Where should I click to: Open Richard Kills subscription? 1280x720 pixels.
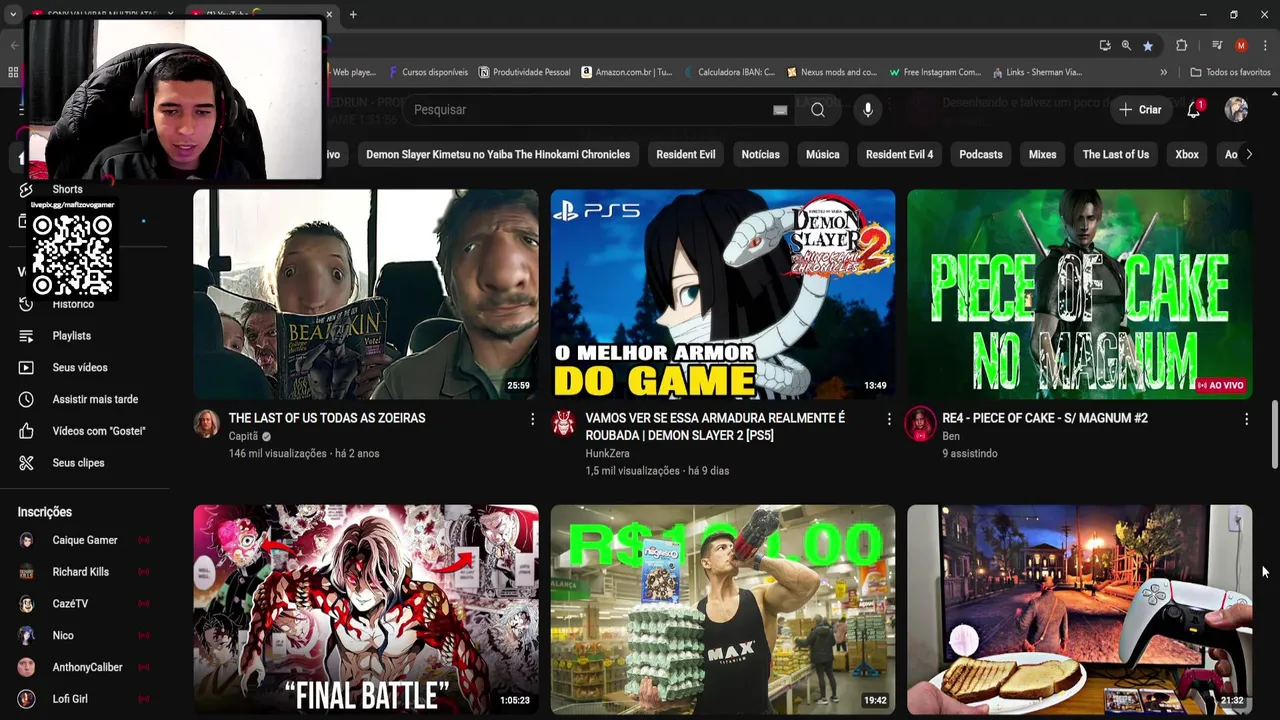[x=80, y=572]
